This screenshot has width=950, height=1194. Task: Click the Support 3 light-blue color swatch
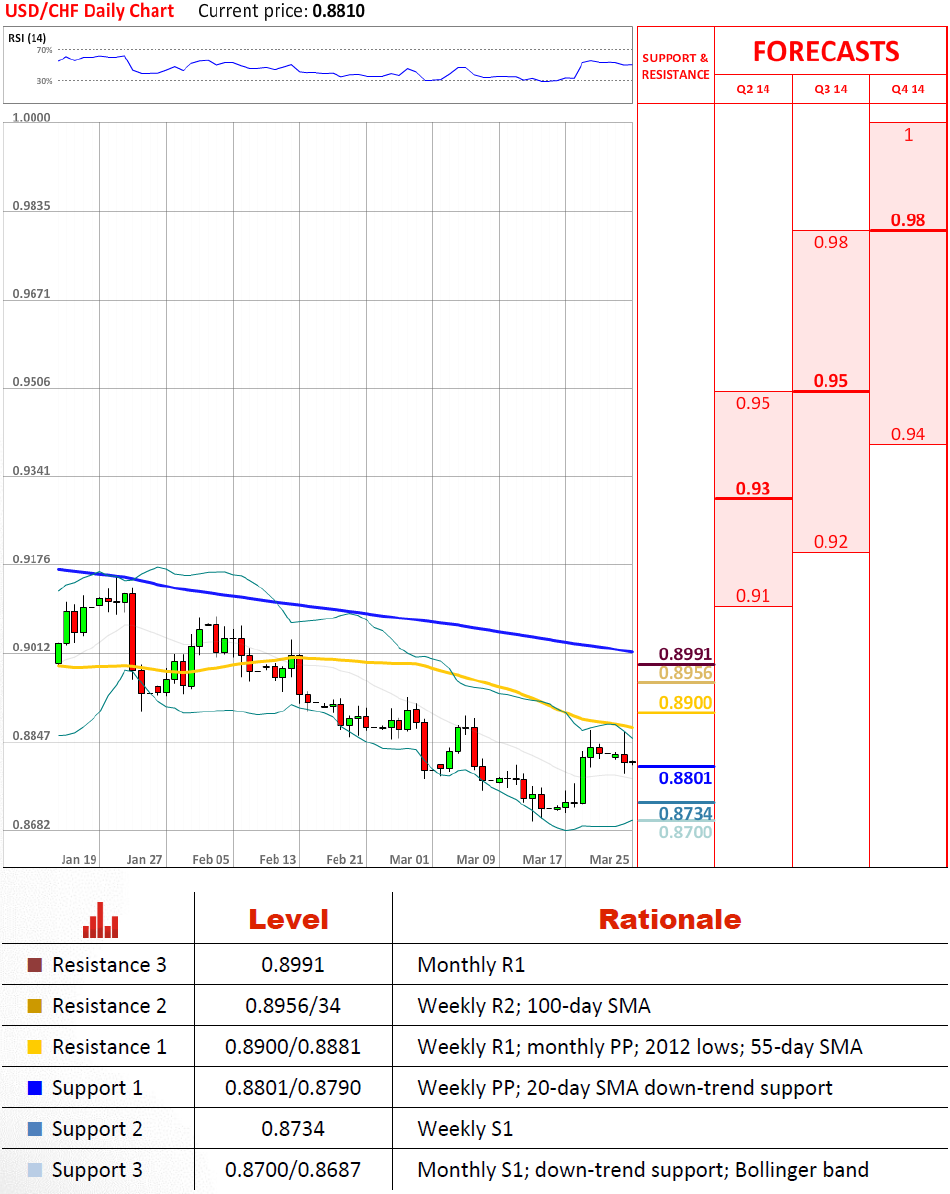tap(35, 1170)
